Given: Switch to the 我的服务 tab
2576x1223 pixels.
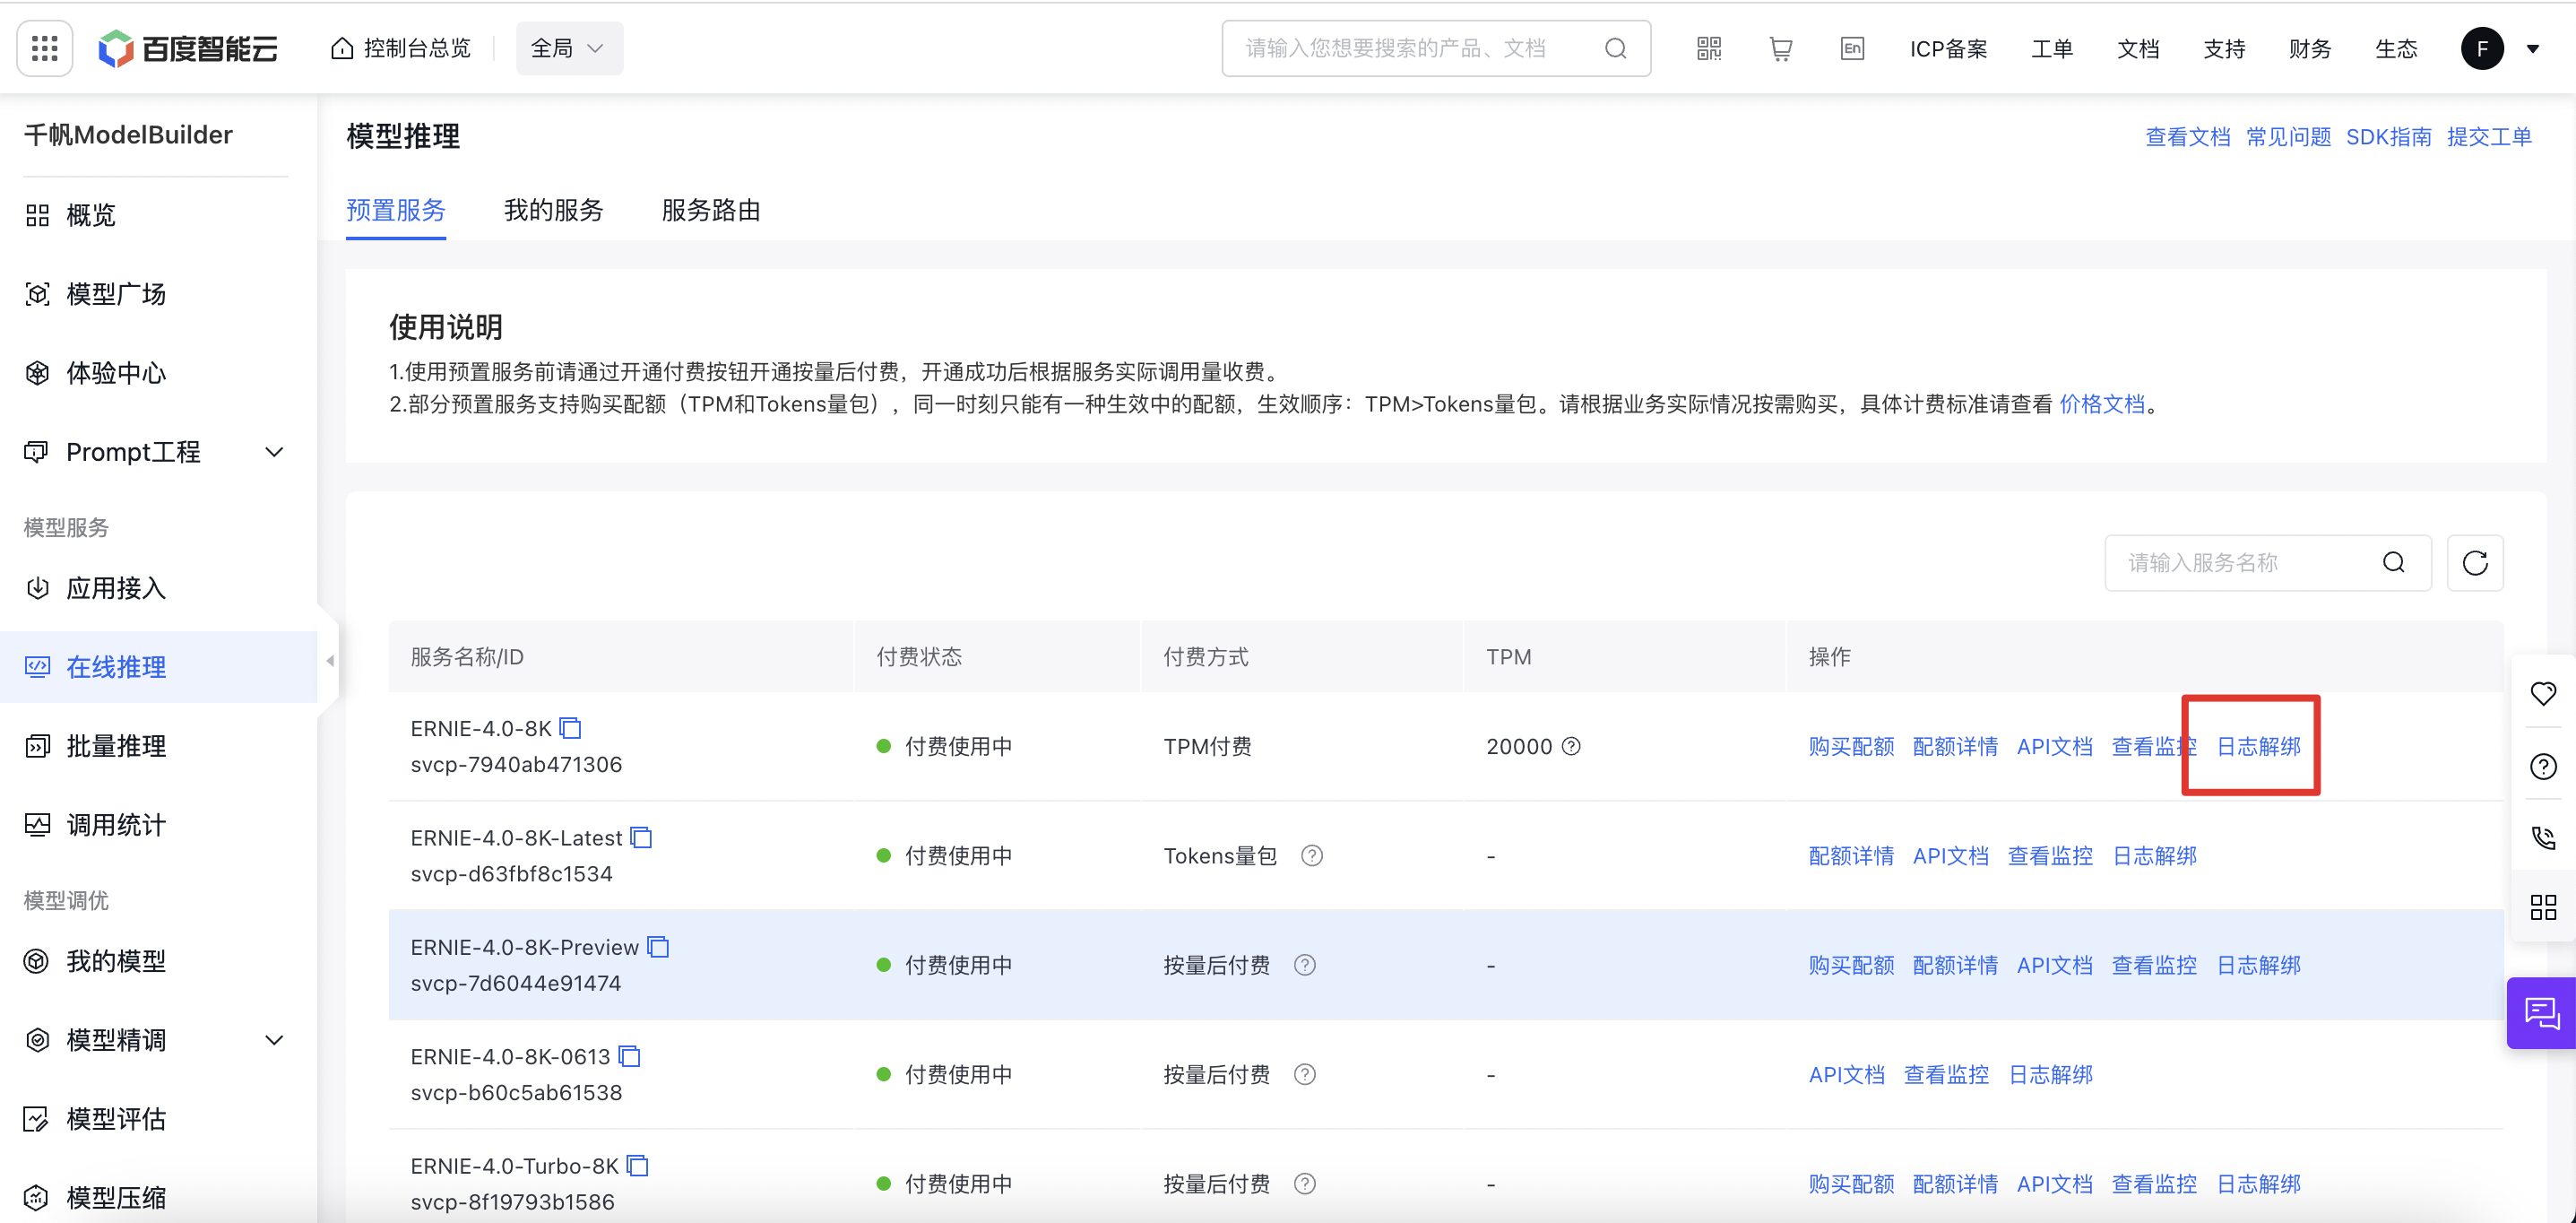Looking at the screenshot, I should [554, 210].
